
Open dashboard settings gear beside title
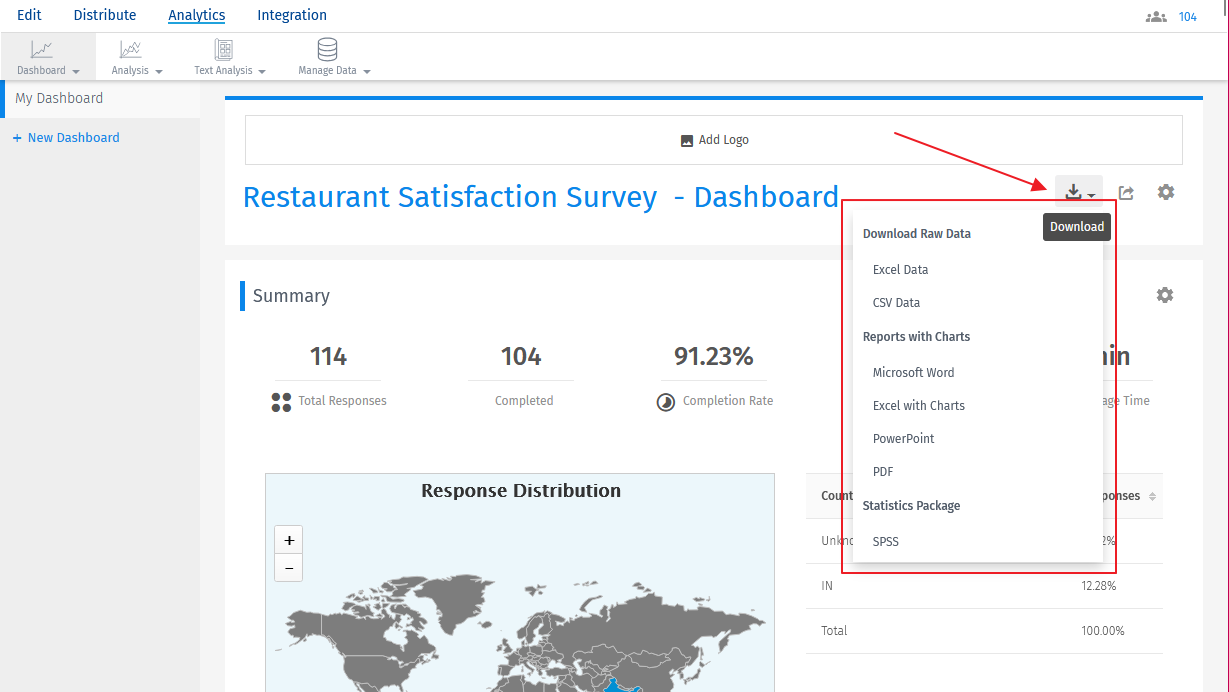[x=1165, y=192]
